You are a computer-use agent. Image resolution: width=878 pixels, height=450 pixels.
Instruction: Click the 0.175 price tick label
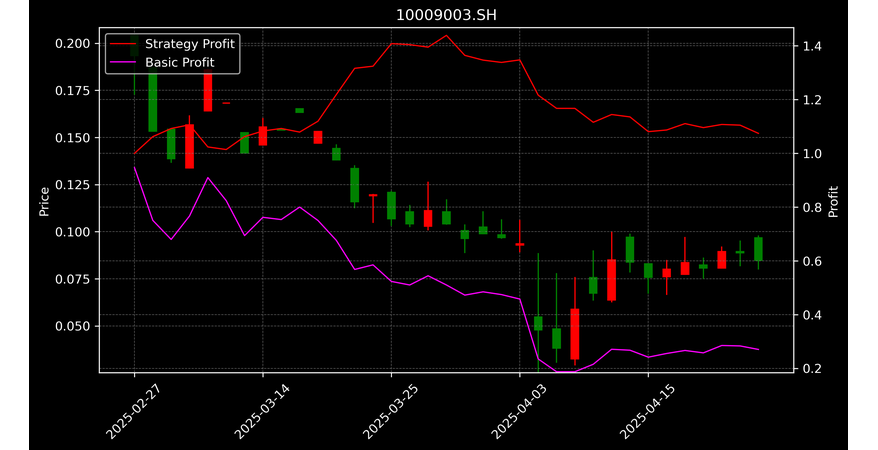(x=73, y=91)
